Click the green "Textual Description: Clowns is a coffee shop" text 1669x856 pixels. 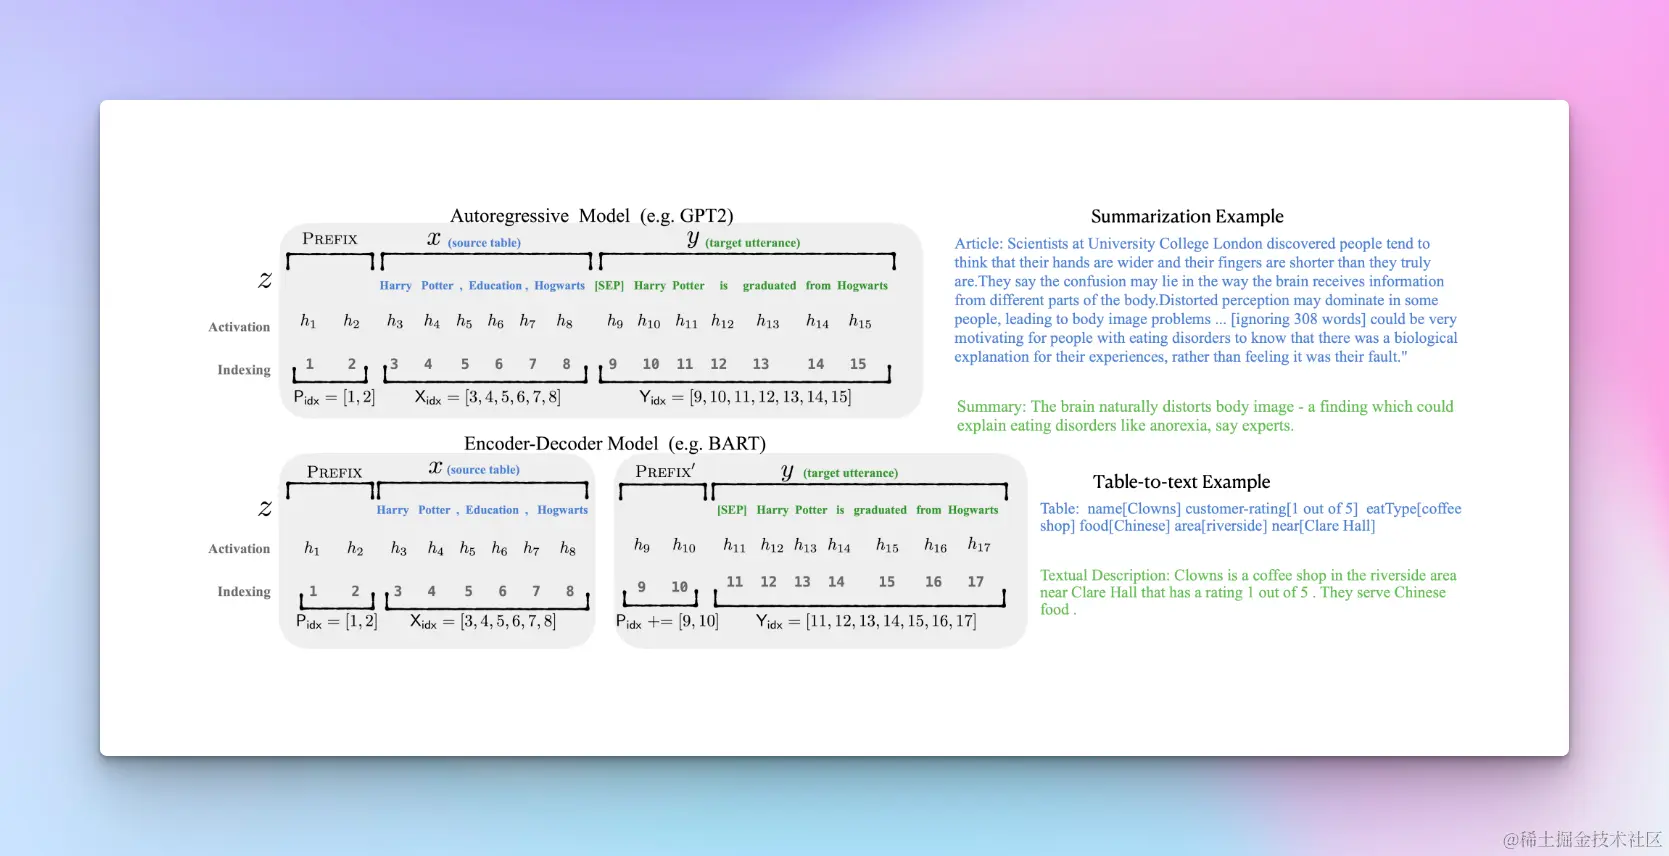click(x=1248, y=592)
